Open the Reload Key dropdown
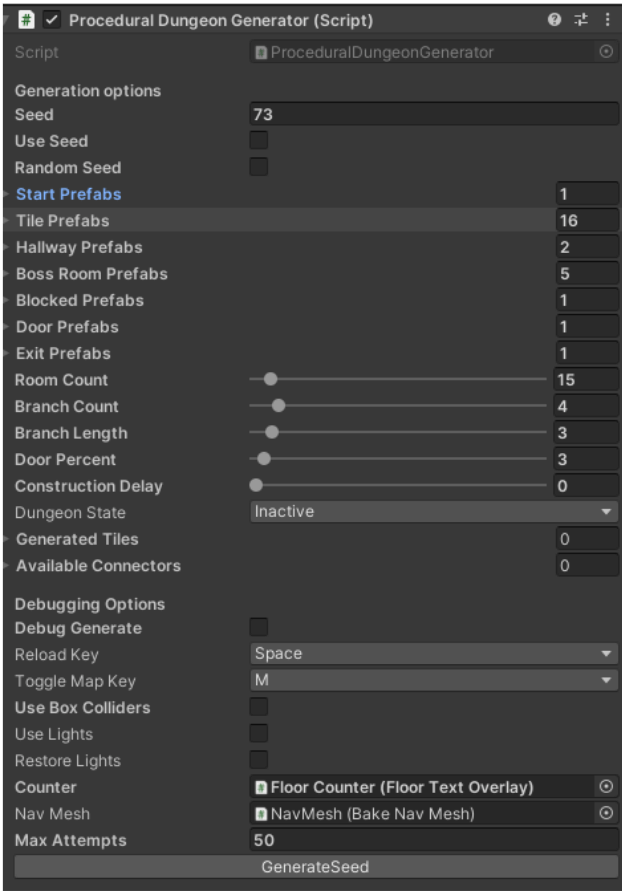622x892 pixels. point(433,654)
